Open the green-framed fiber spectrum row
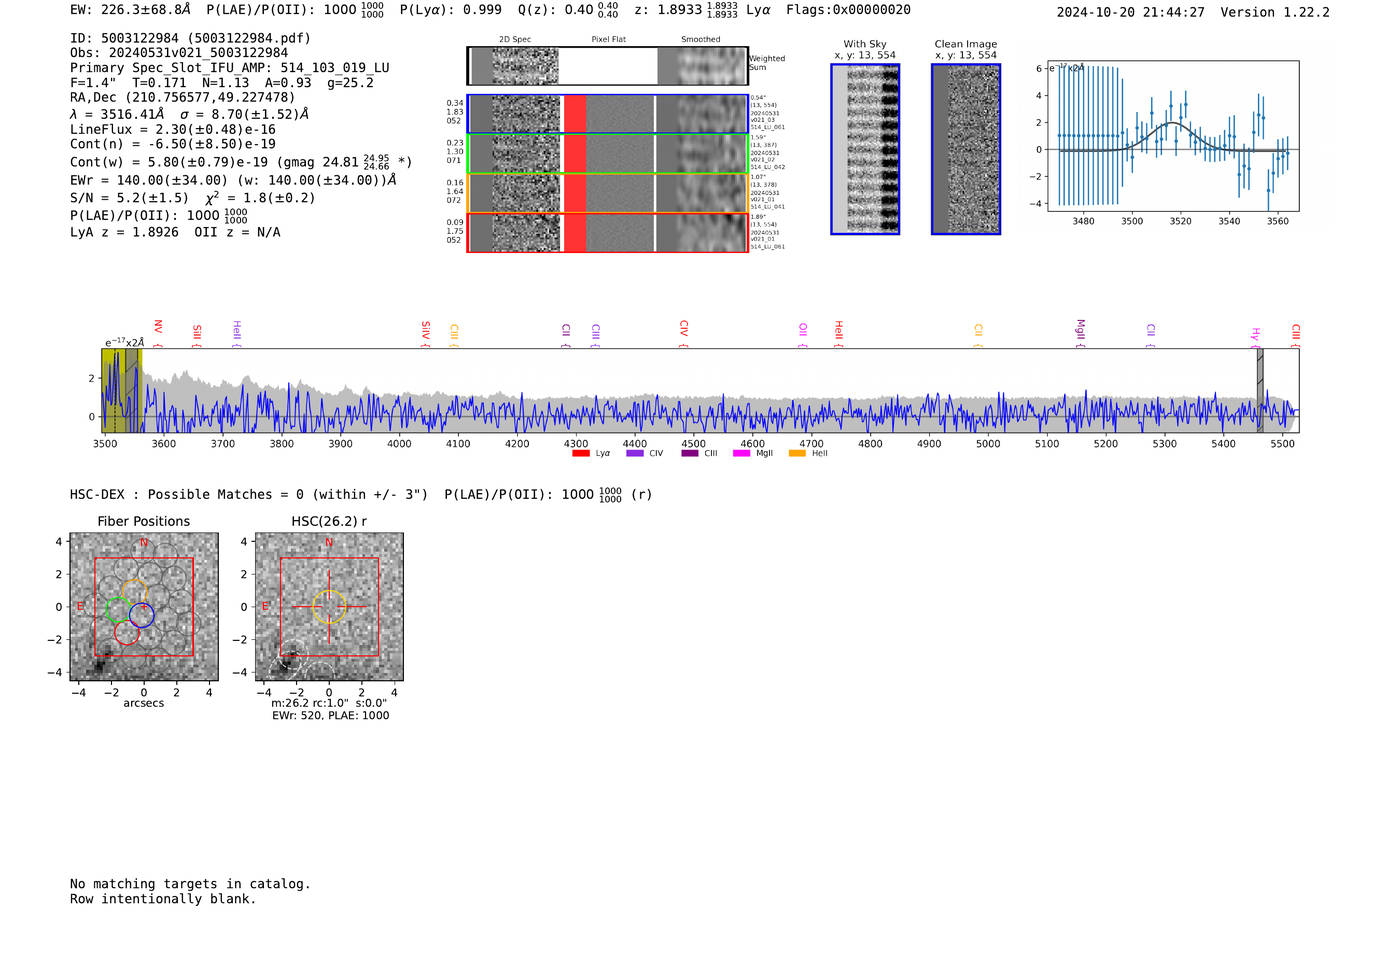Image resolution: width=1400 pixels, height=953 pixels. pyautogui.click(x=608, y=154)
